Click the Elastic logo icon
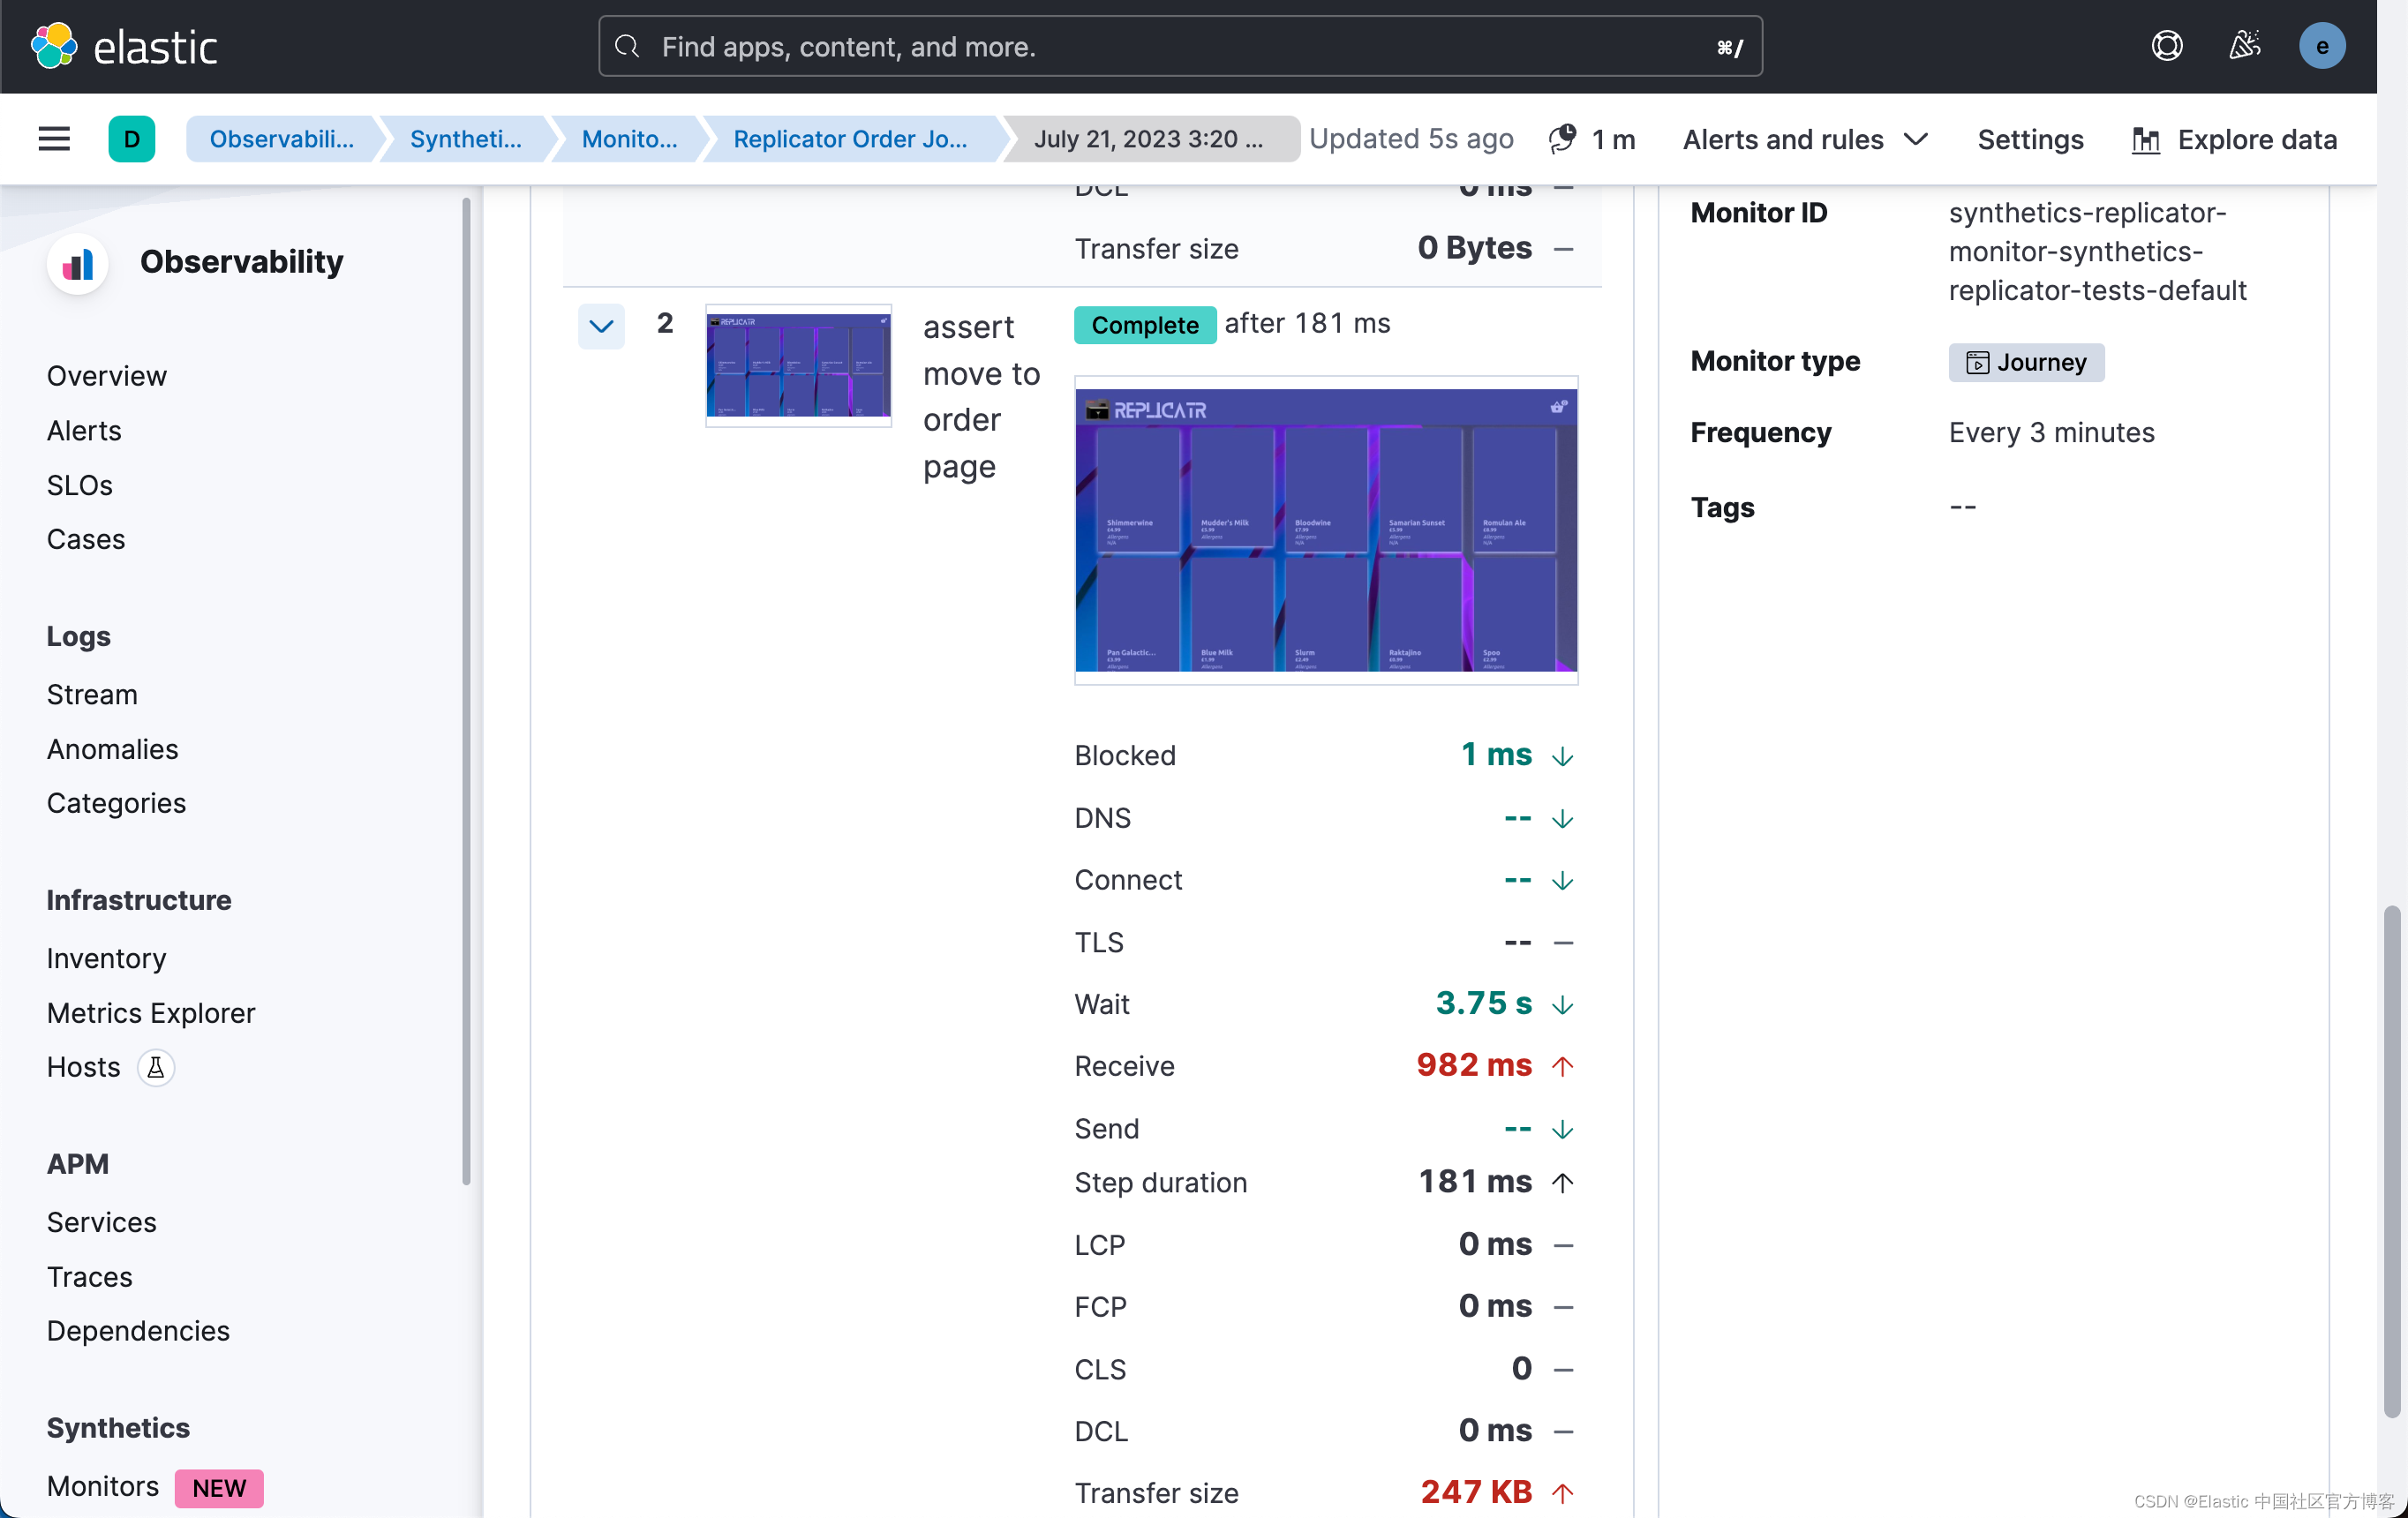The height and width of the screenshot is (1518, 2408). click(54, 46)
